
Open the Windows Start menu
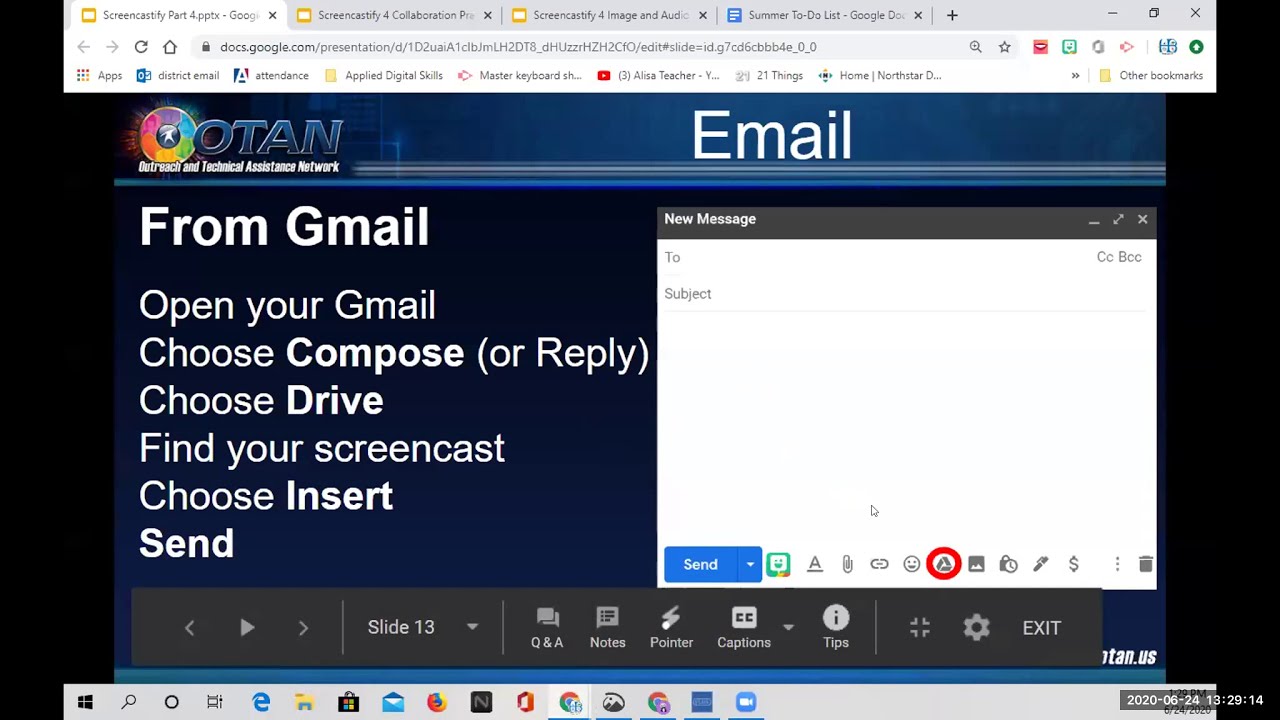pyautogui.click(x=85, y=703)
